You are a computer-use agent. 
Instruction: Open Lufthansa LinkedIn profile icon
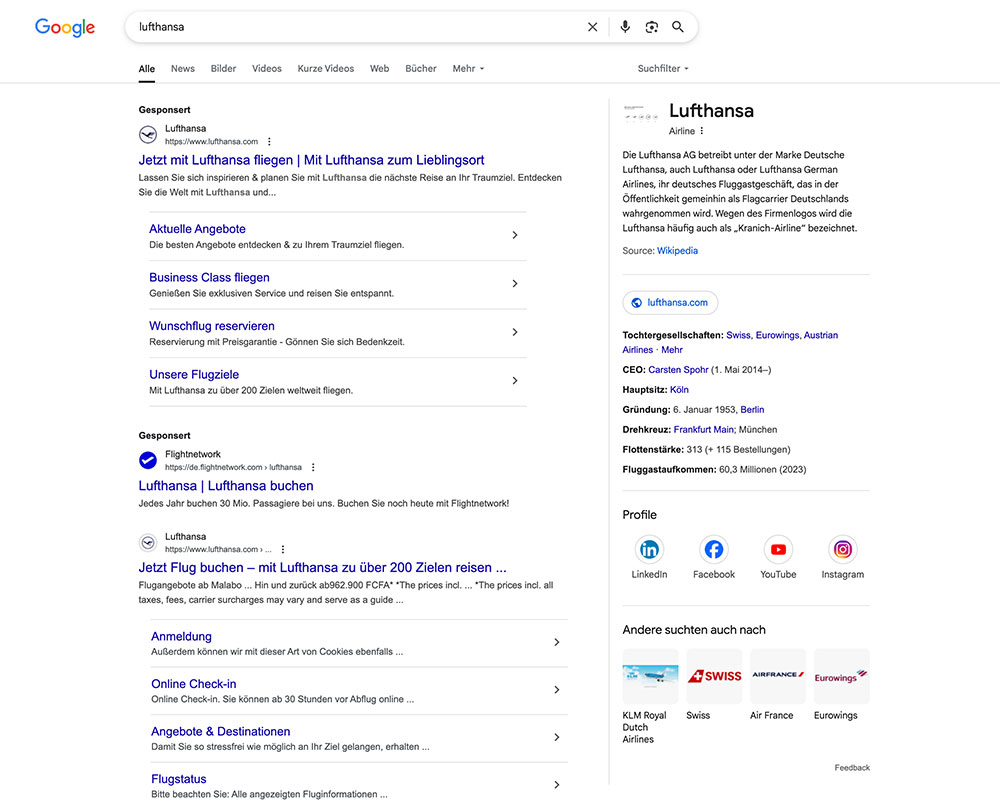tap(649, 550)
